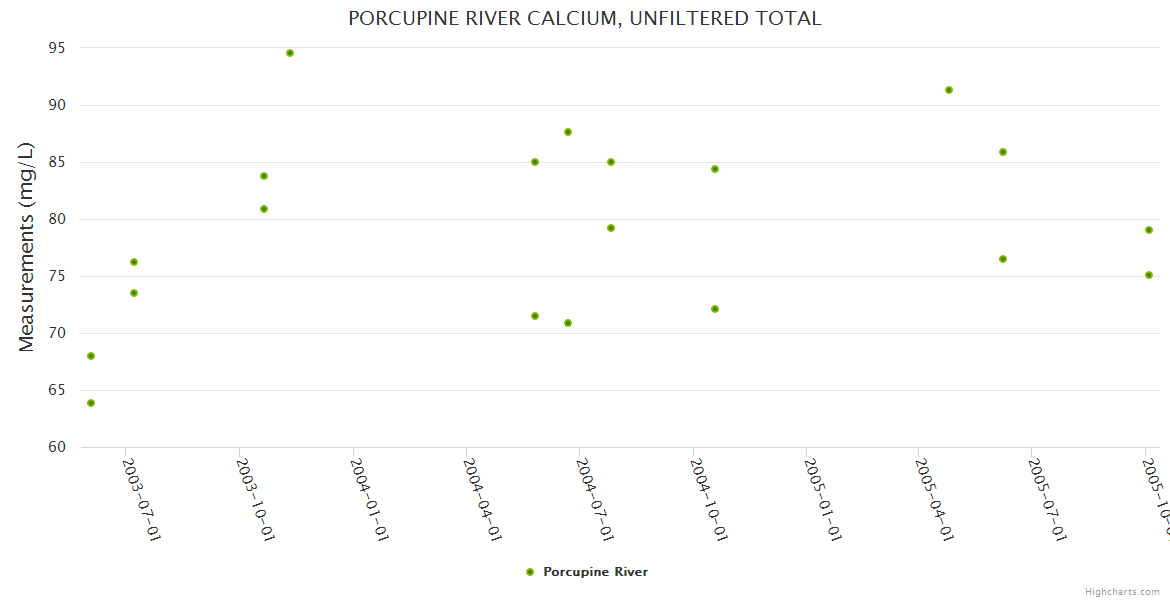The height and width of the screenshot is (600, 1170).
Task: Click the Porcupine River Calcium chart title
Action: coord(585,18)
